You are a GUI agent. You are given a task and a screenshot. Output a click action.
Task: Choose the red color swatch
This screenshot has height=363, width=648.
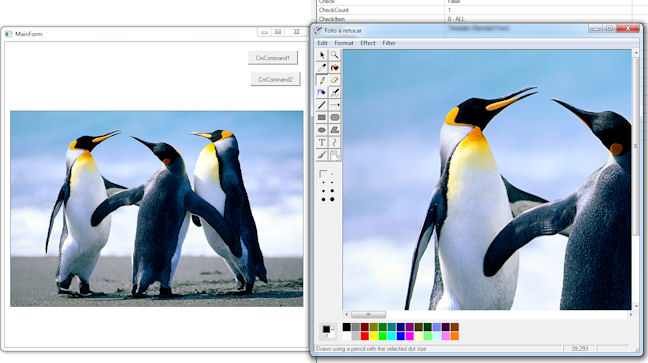coord(364,336)
